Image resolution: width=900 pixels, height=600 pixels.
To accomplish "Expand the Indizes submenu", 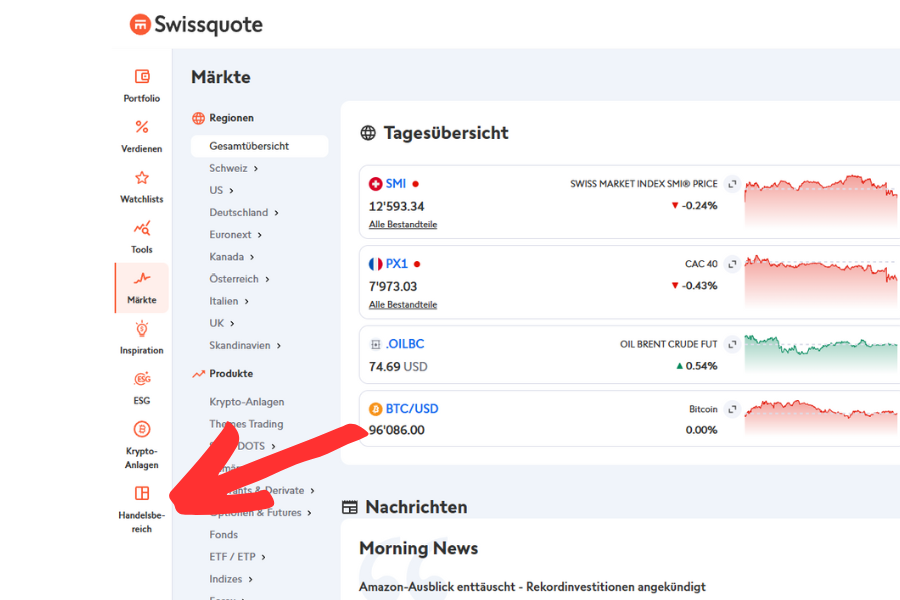I will (250, 579).
